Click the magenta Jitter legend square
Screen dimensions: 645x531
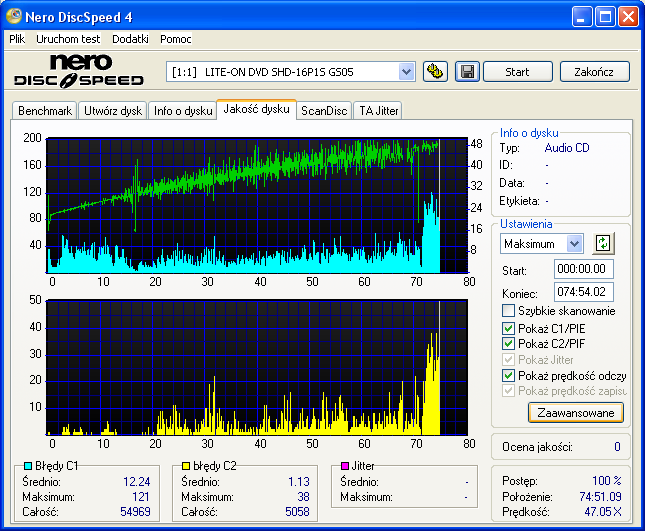point(345,466)
